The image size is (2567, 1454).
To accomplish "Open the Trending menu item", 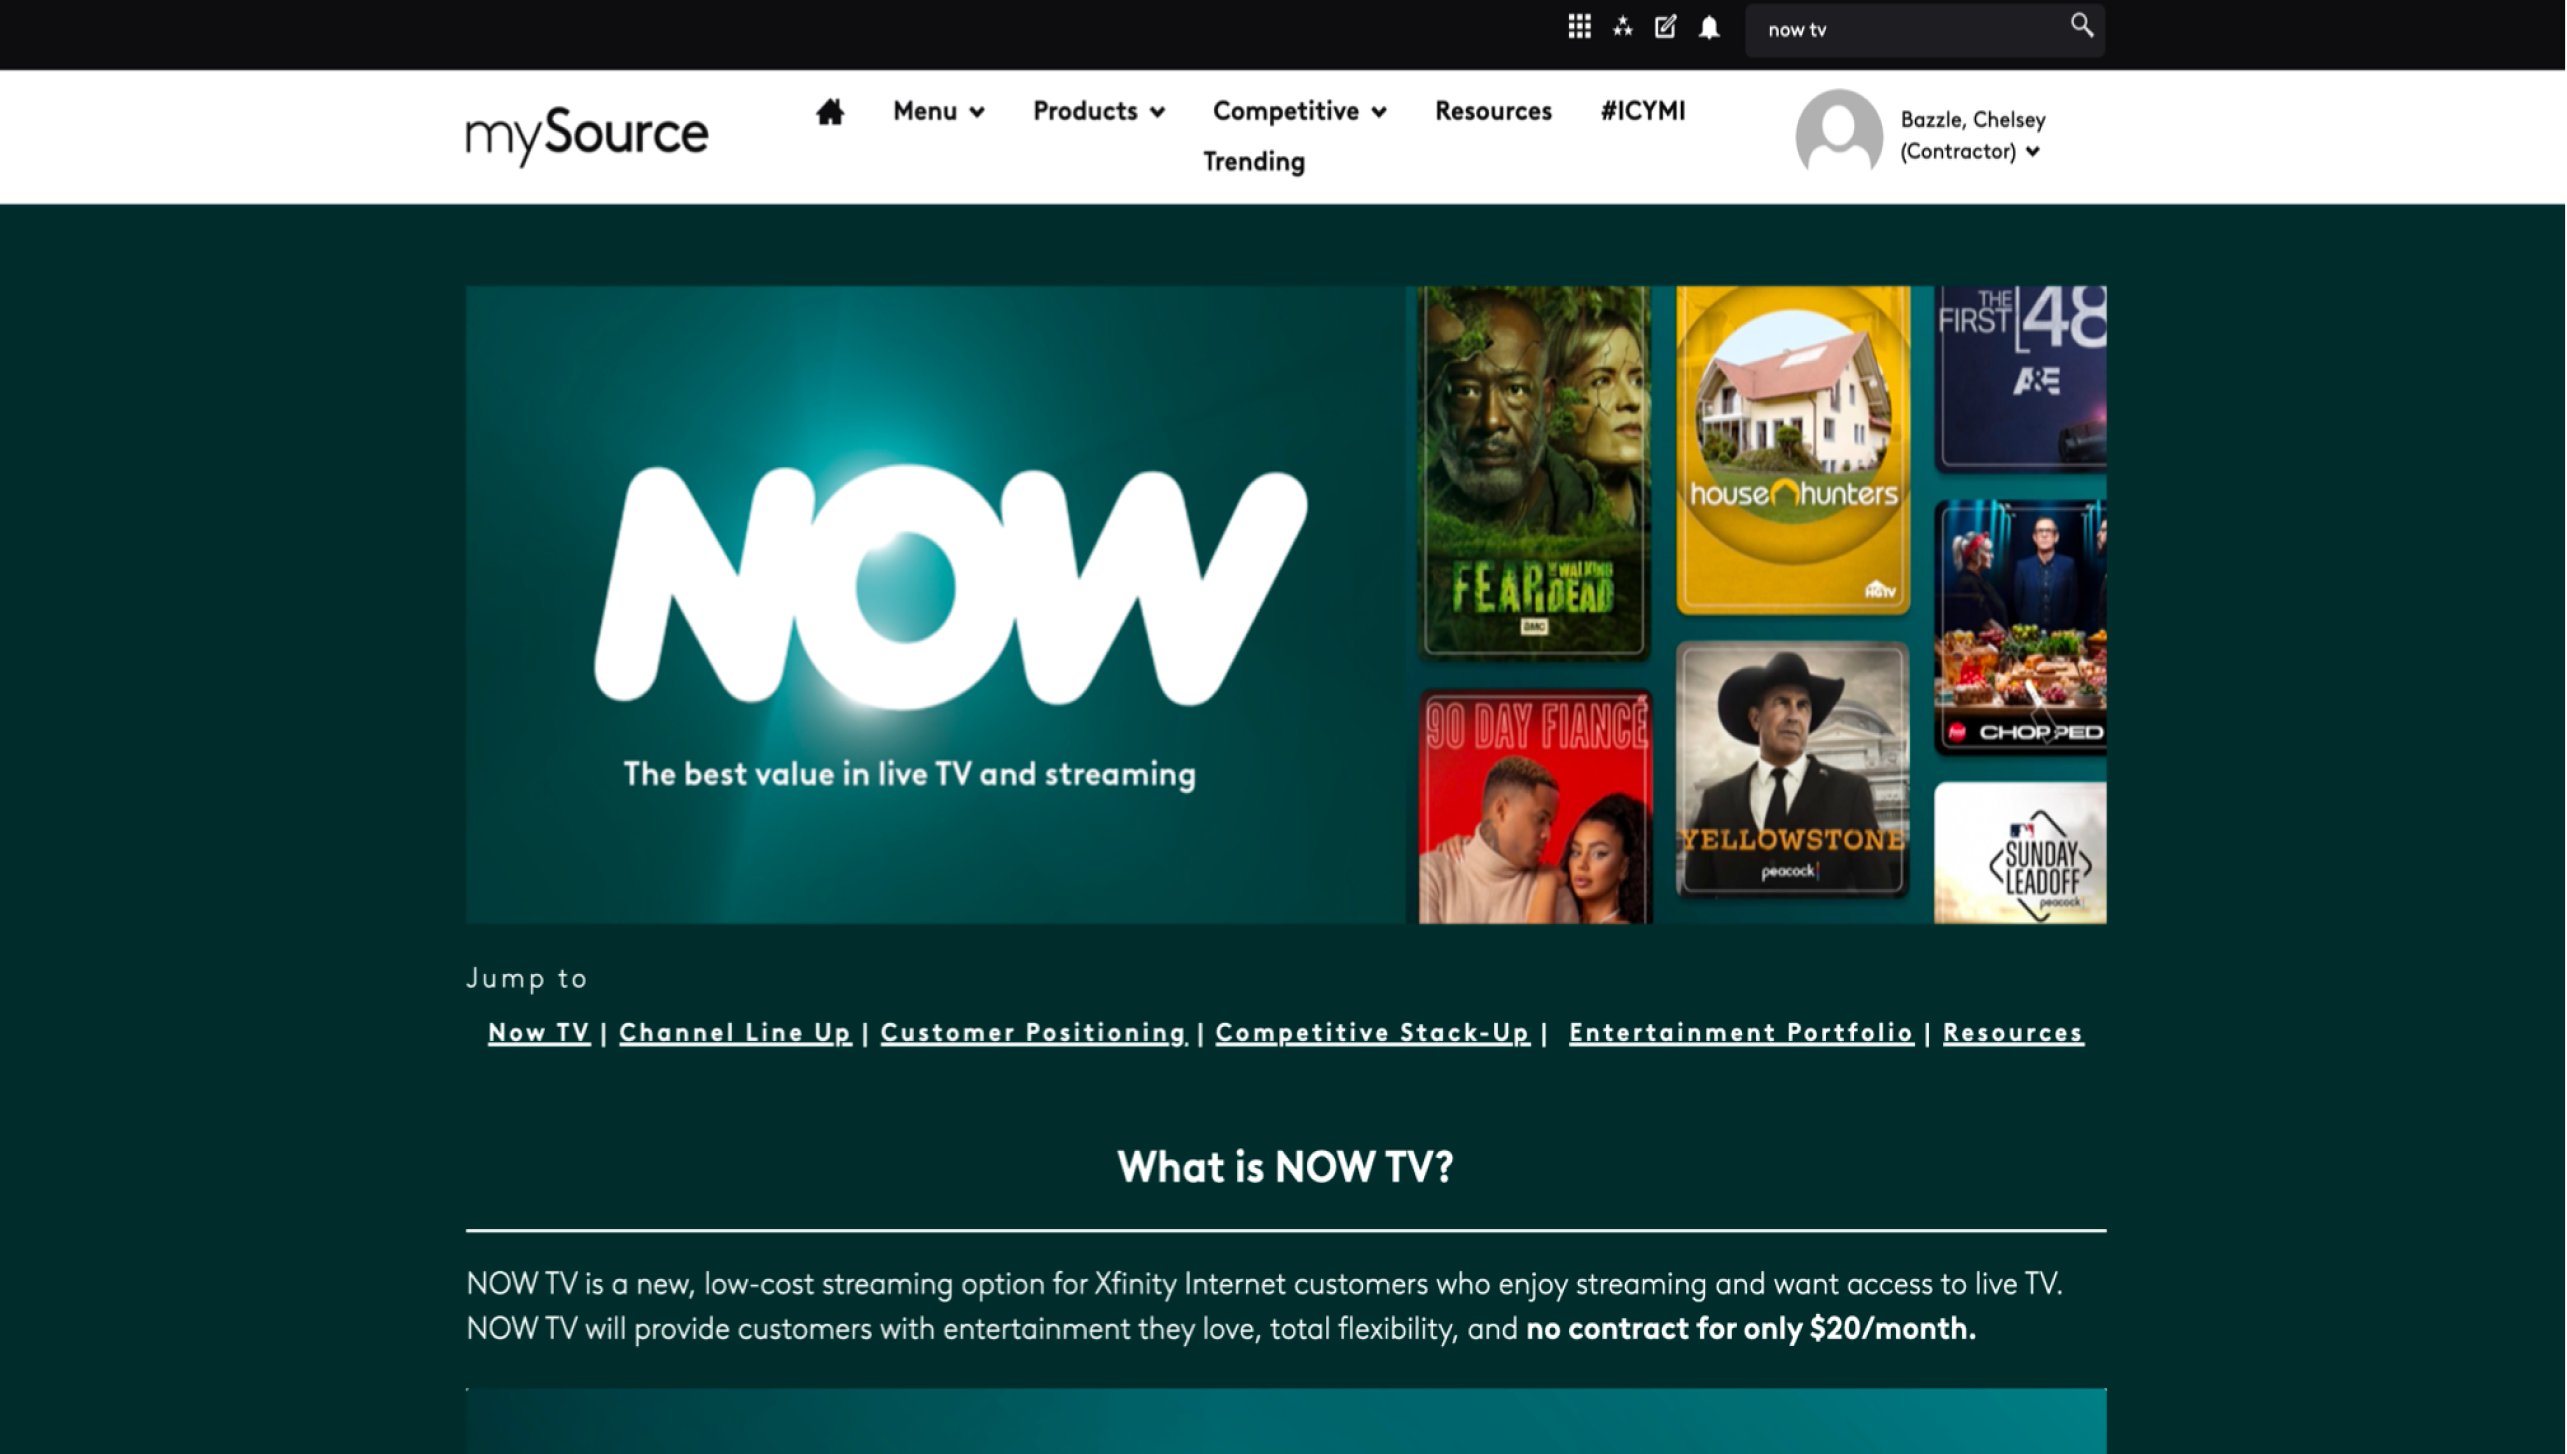I will tap(1254, 162).
